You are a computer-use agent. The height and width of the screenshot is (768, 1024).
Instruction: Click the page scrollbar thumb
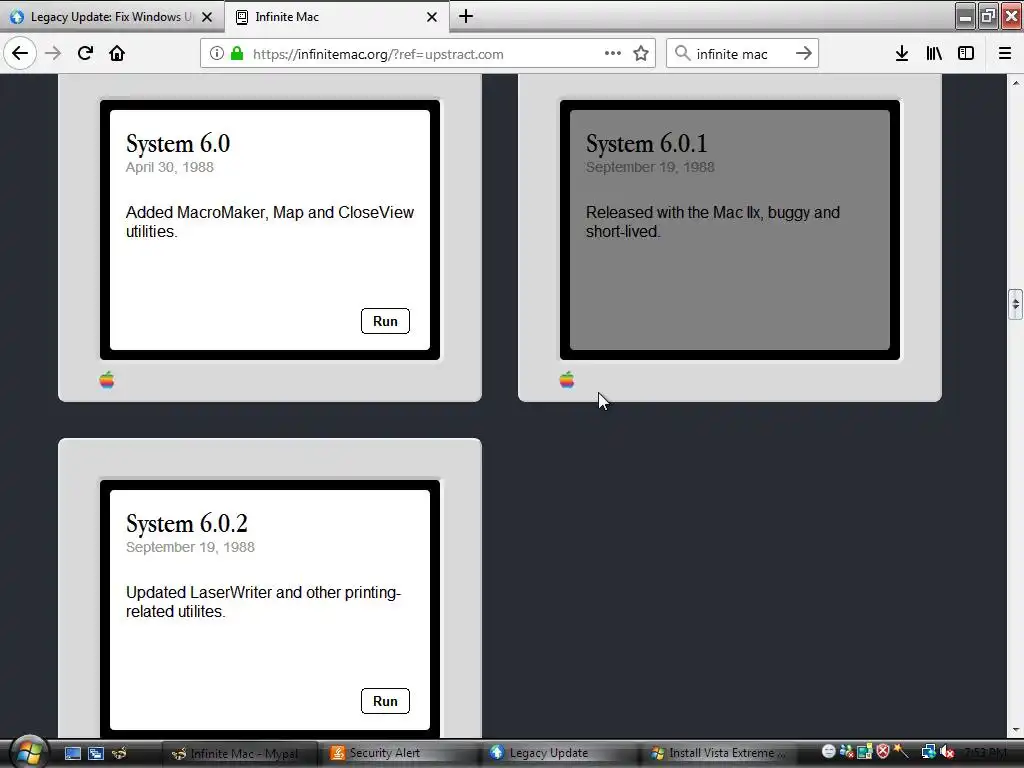tap(1015, 304)
